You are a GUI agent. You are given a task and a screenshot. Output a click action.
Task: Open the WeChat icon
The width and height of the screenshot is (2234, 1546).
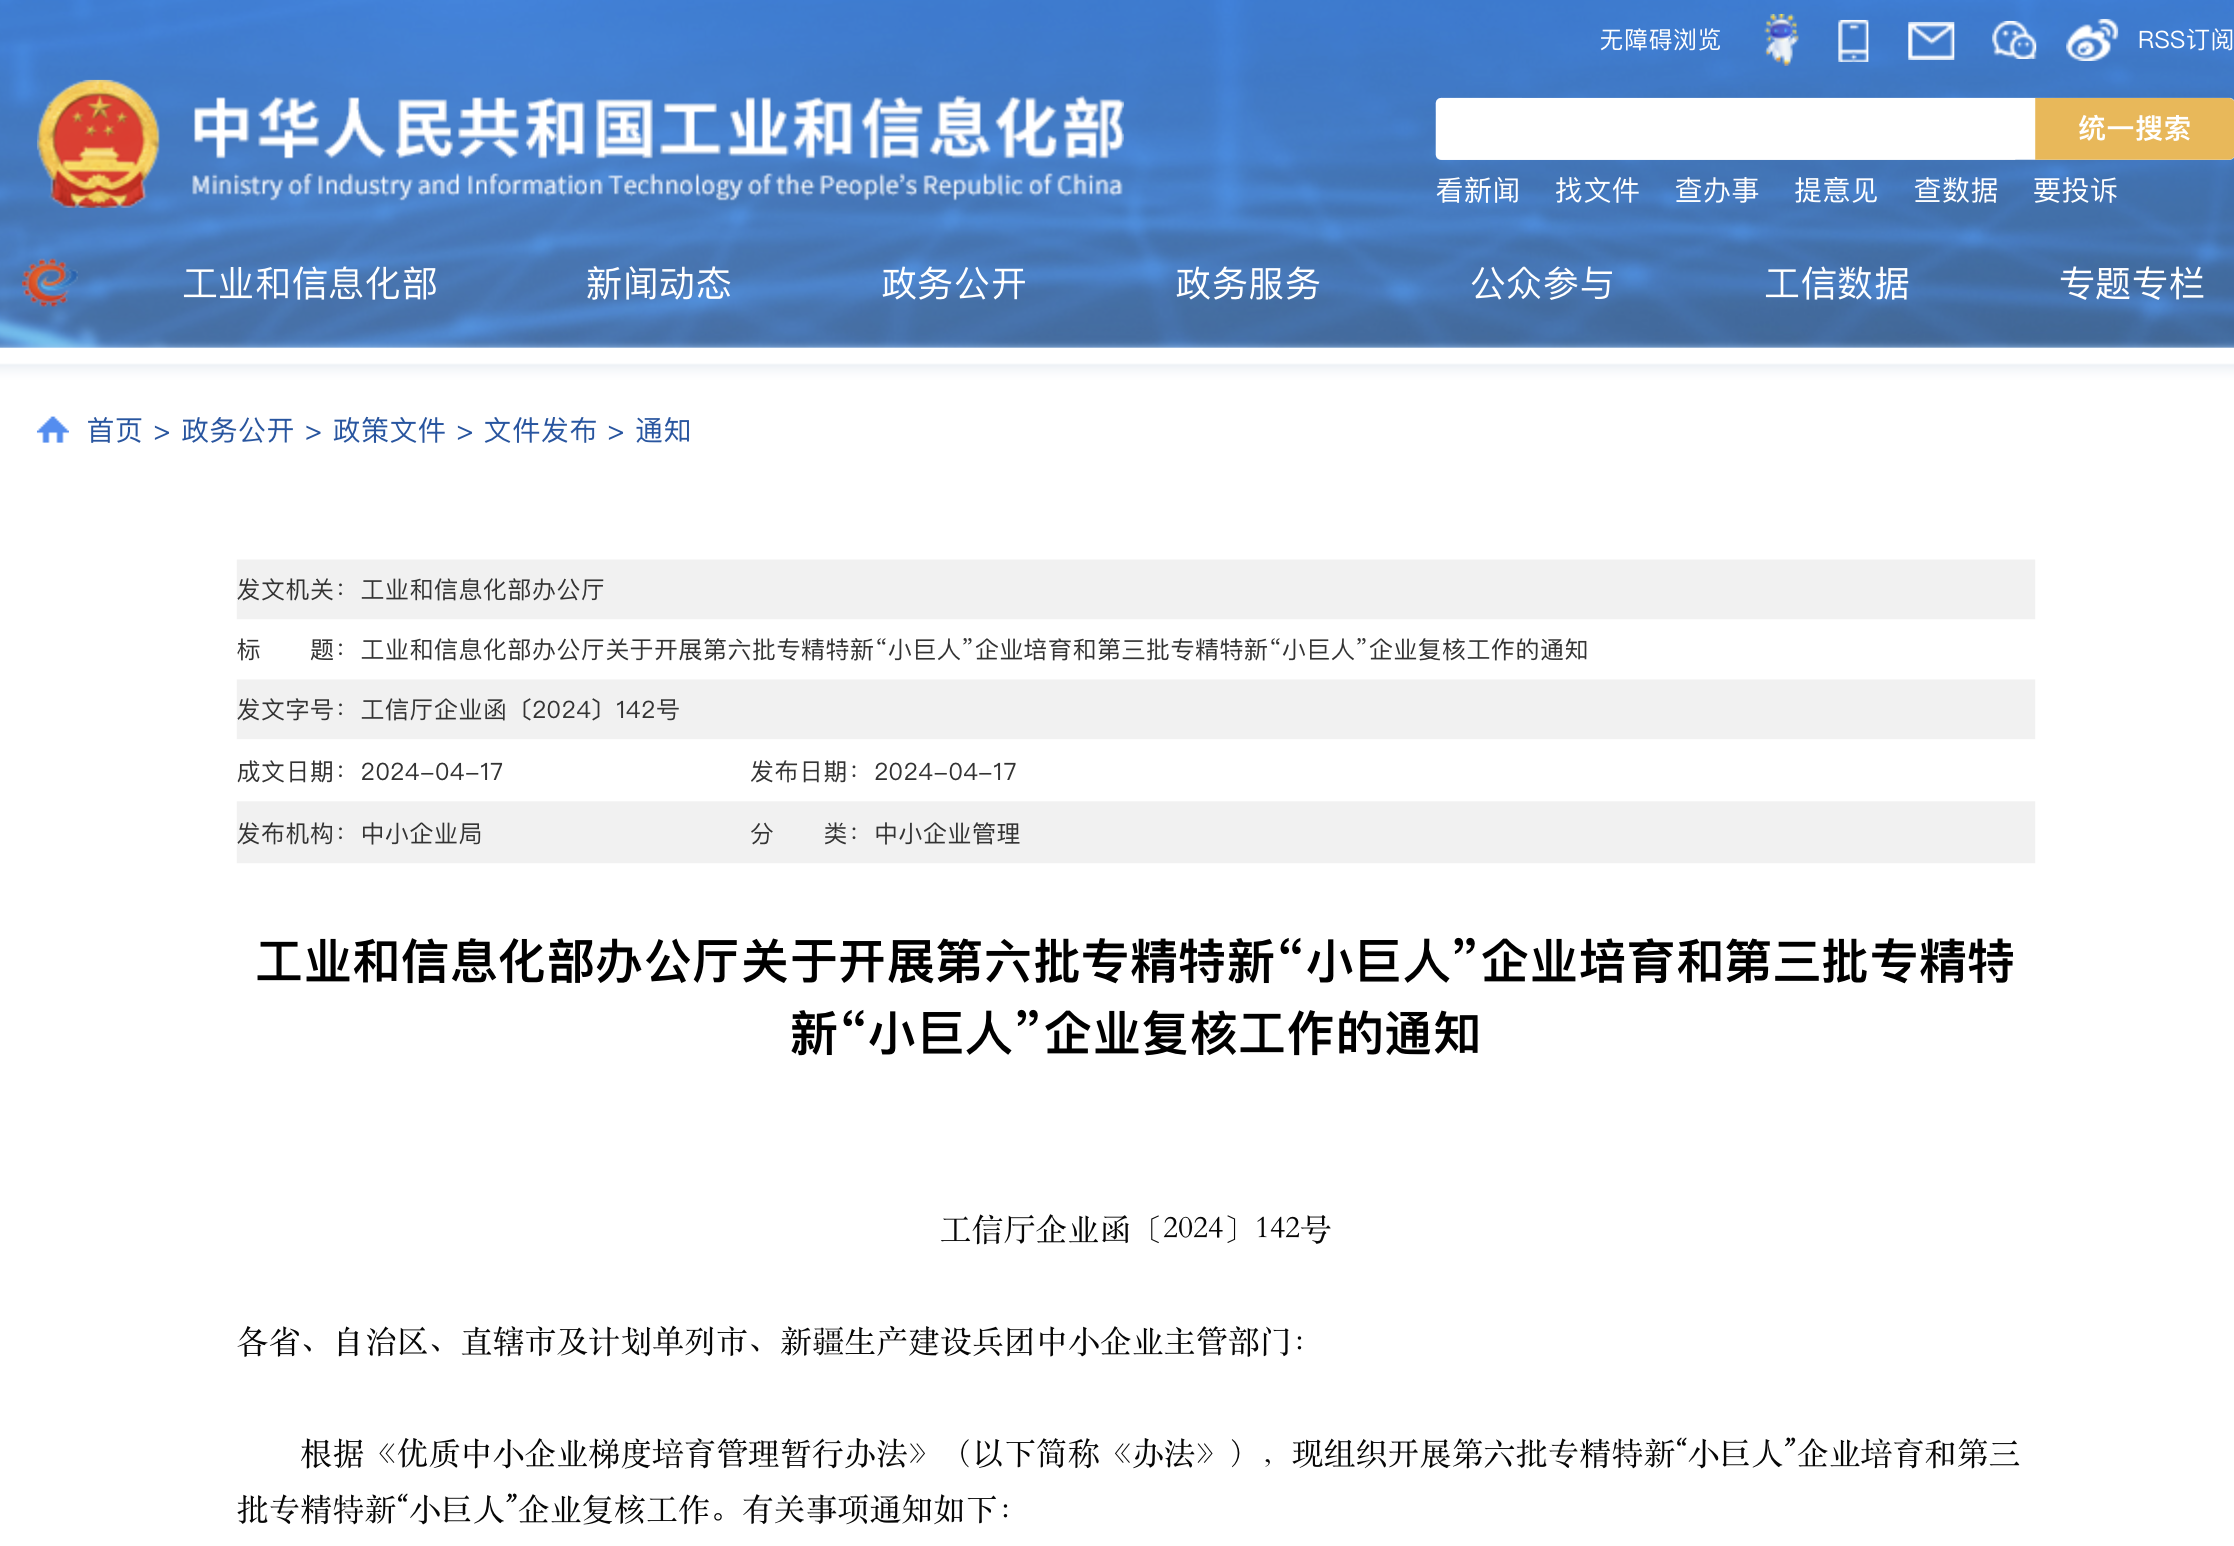pyautogui.click(x=2013, y=41)
